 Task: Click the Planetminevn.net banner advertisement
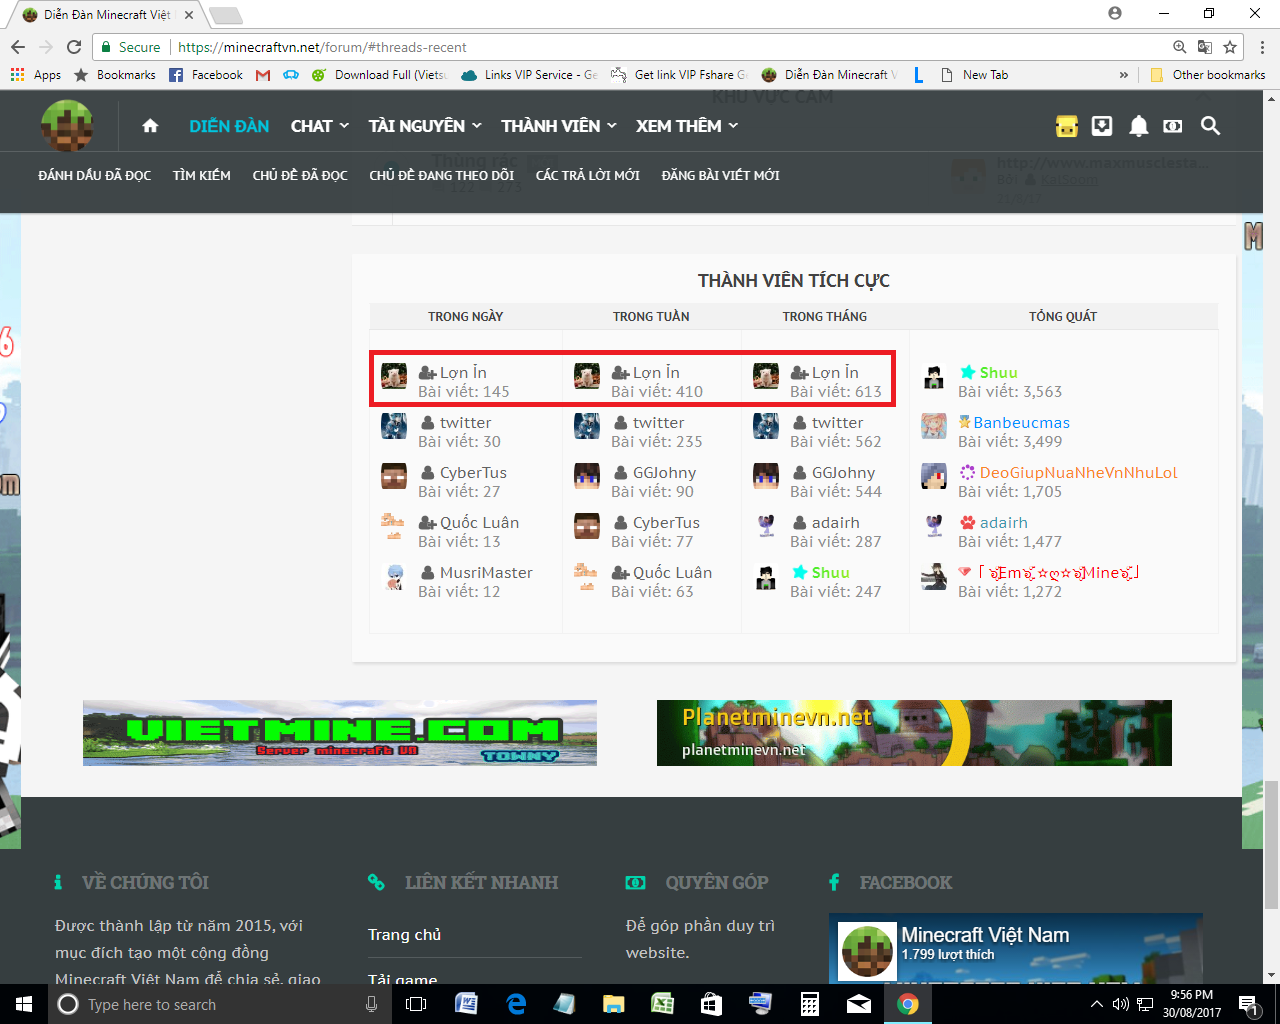[913, 732]
